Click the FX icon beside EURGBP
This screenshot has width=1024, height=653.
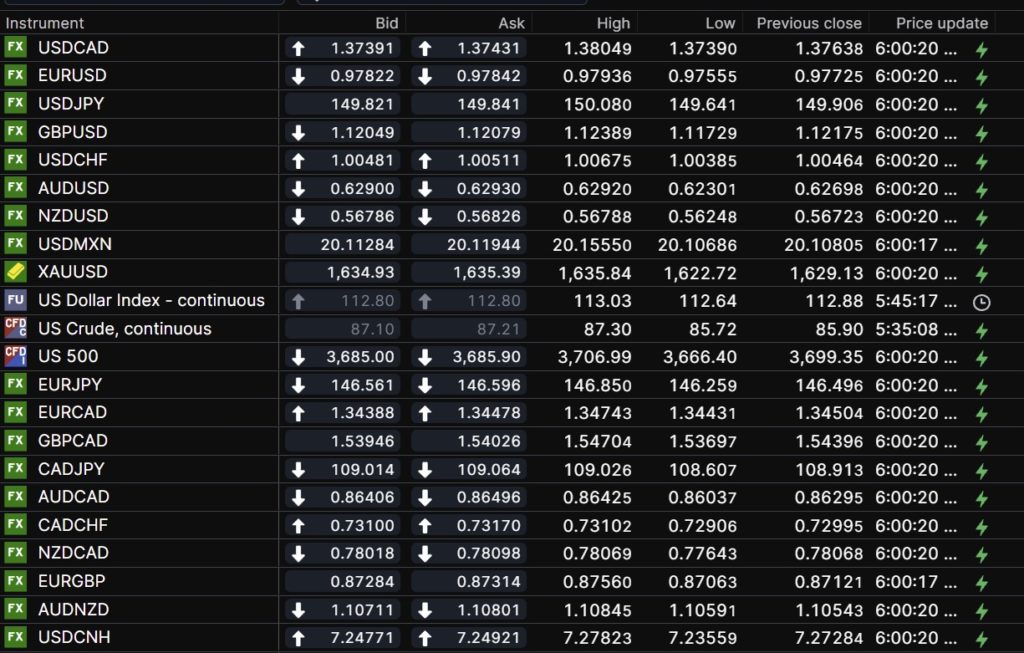coord(16,581)
